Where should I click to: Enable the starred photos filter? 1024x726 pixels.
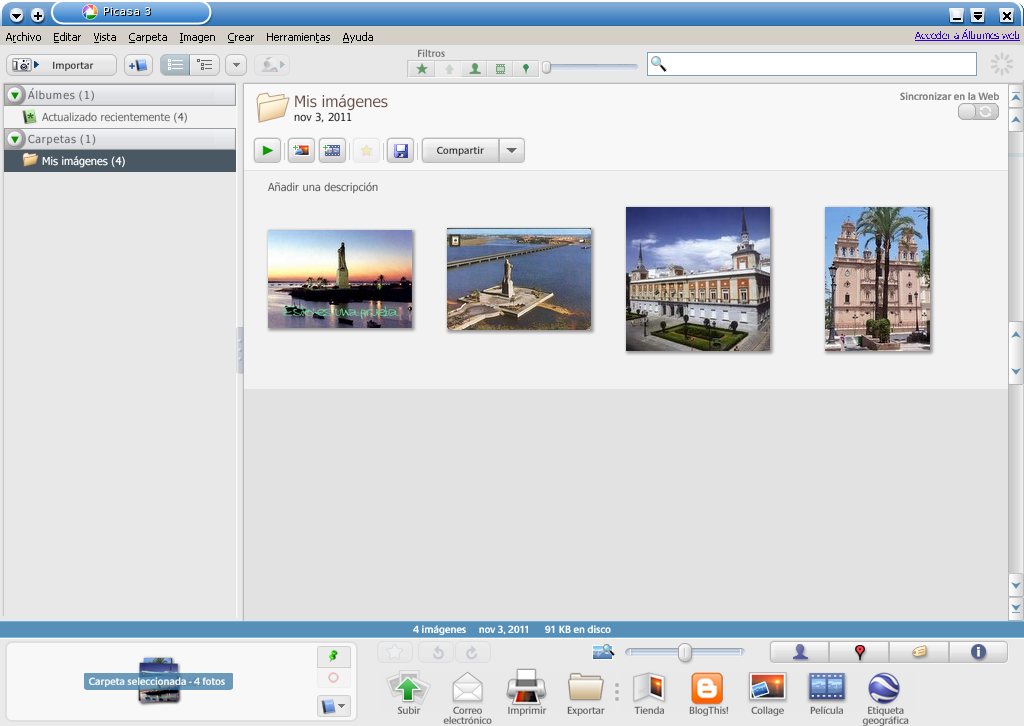[421, 68]
